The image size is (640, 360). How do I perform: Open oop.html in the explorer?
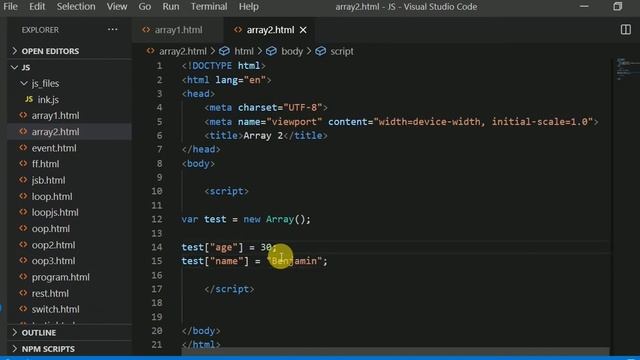pos(69,229)
